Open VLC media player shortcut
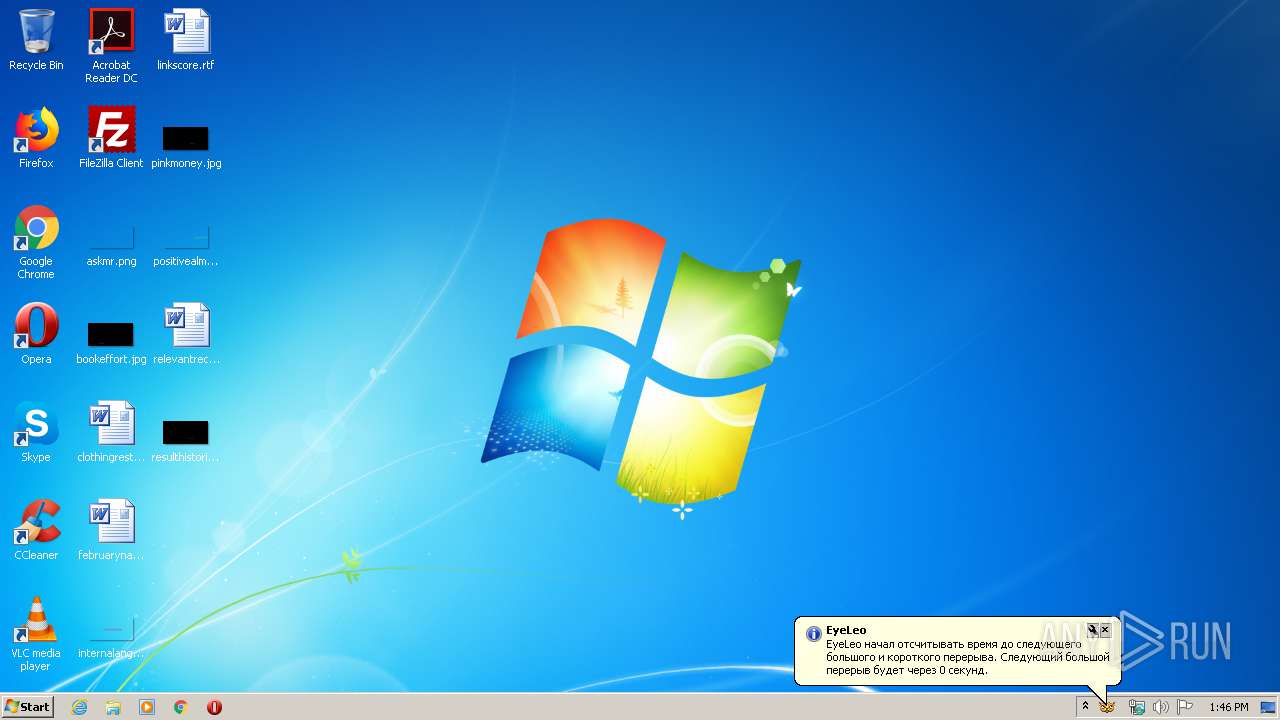Image resolution: width=1280 pixels, height=720 pixels. point(36,634)
